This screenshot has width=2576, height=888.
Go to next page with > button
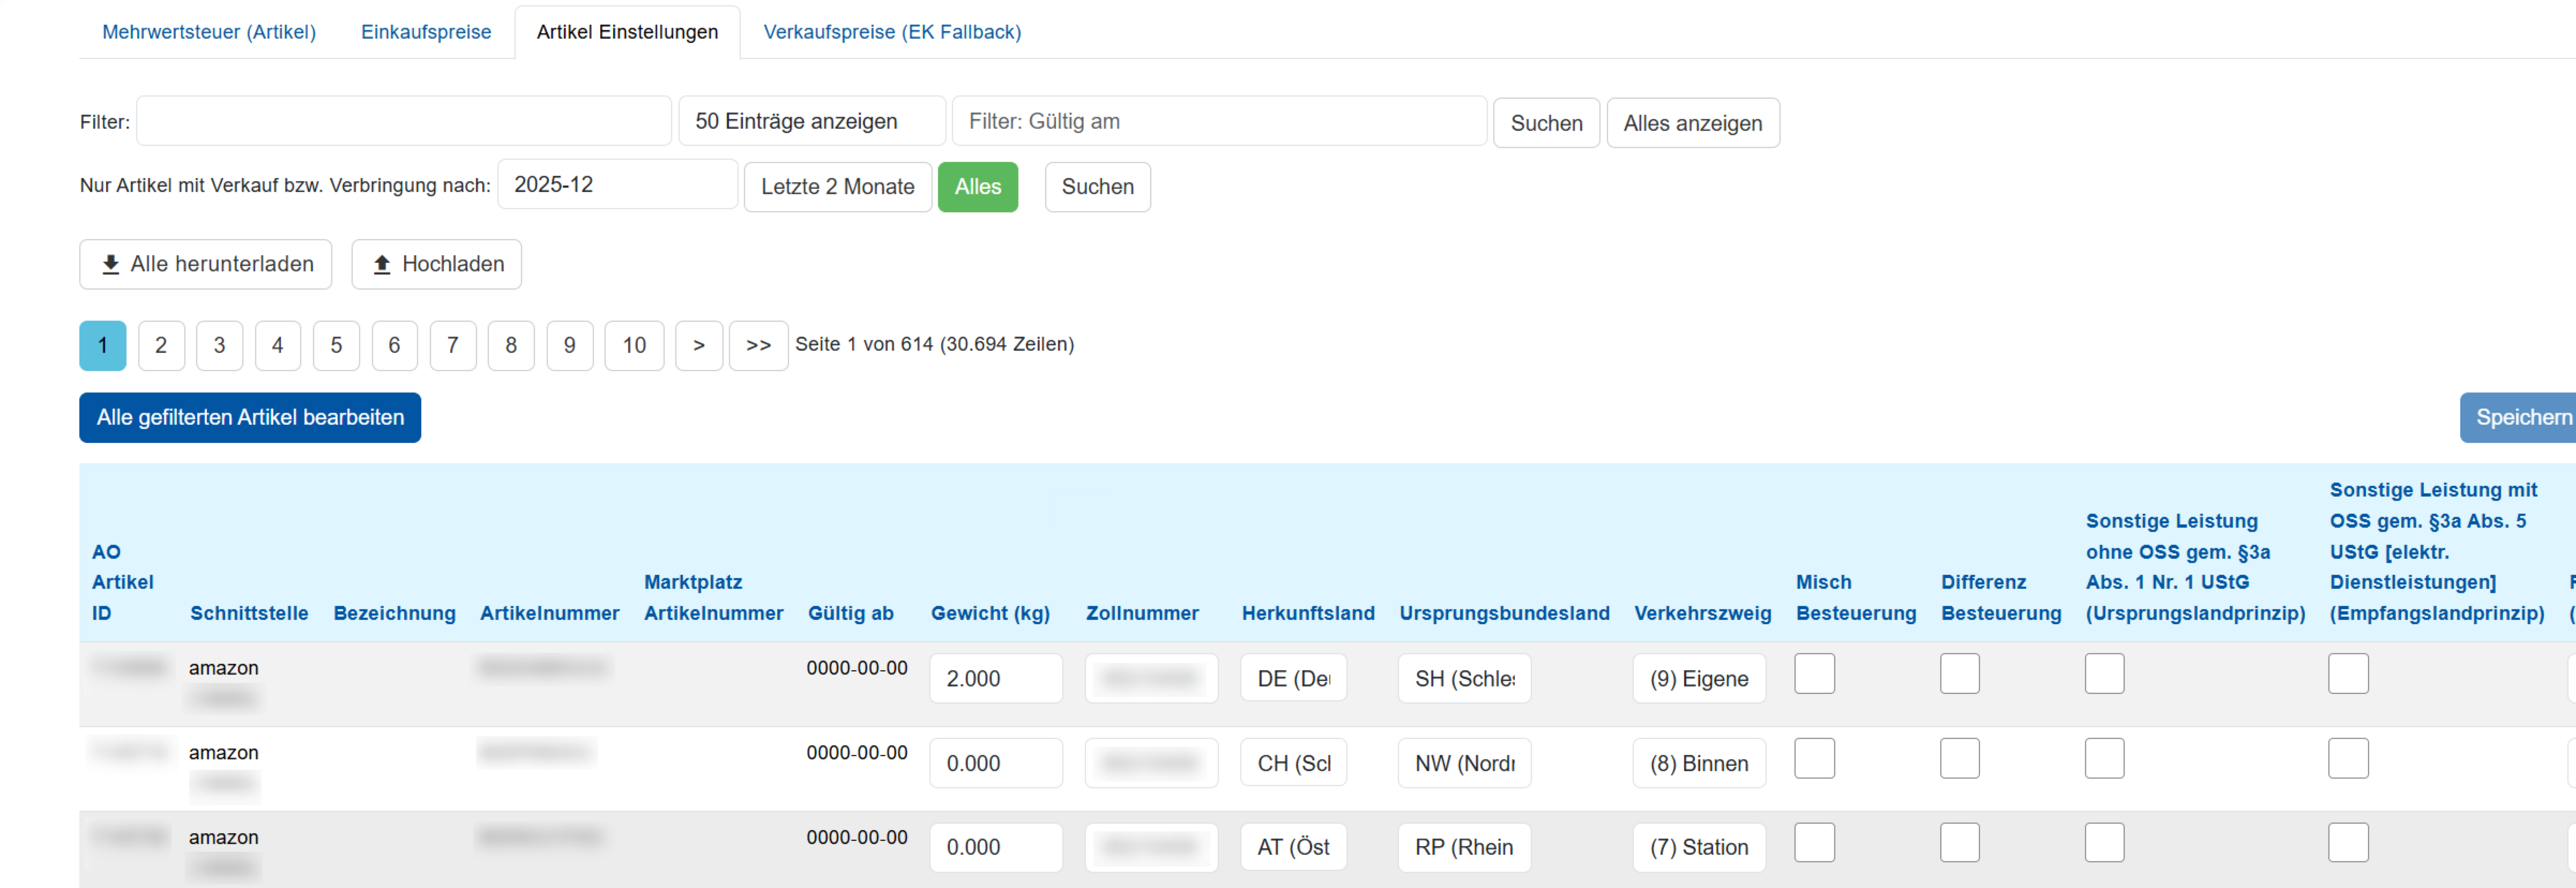coord(699,345)
